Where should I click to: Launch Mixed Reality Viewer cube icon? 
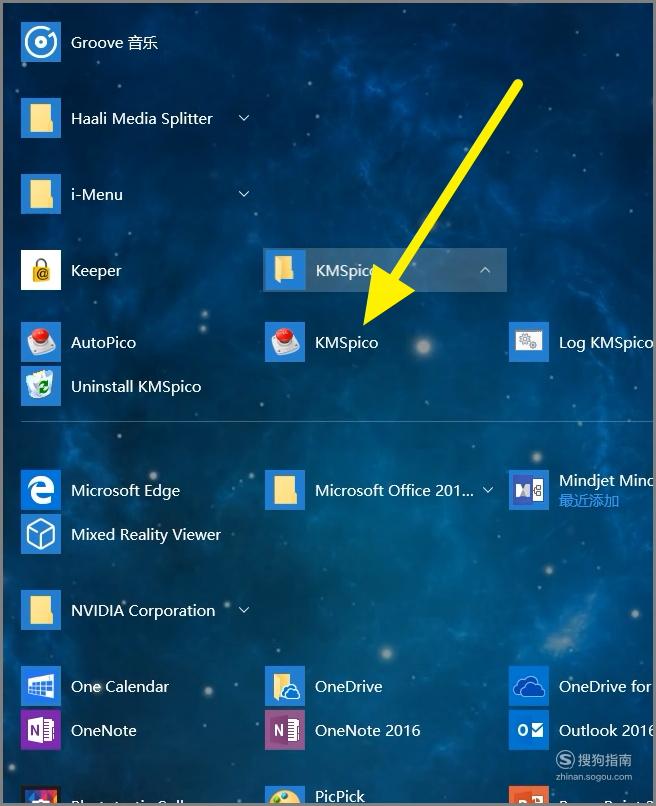tap(41, 534)
